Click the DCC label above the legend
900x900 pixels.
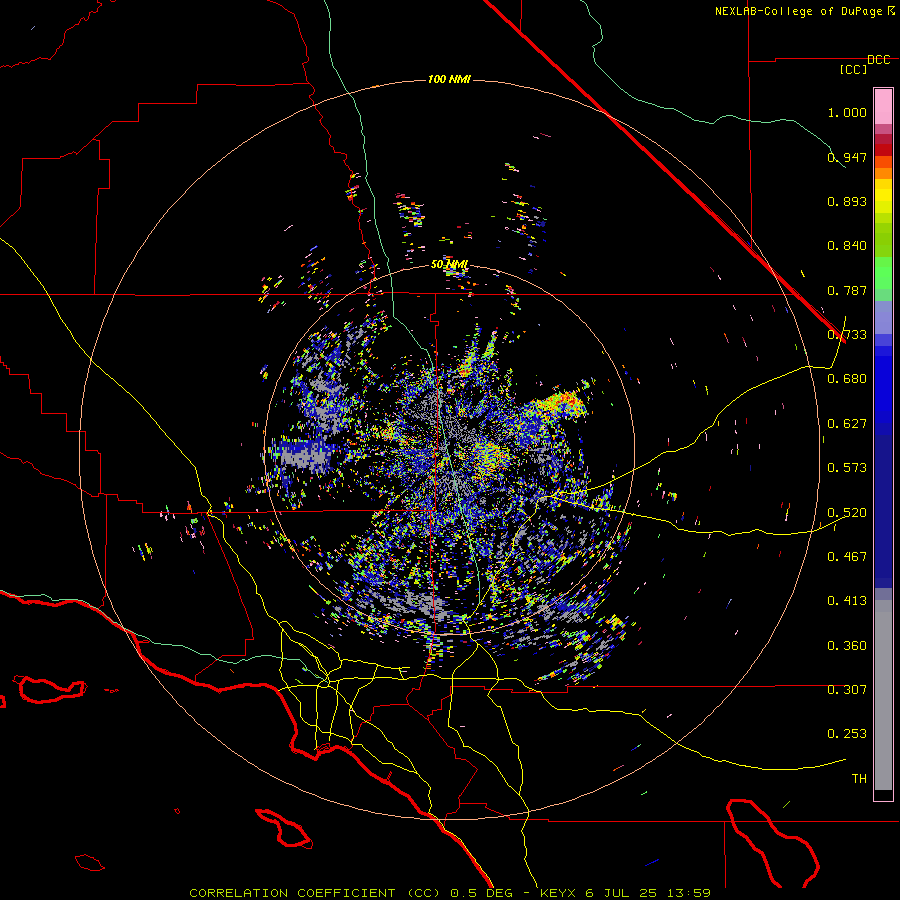pos(879,60)
